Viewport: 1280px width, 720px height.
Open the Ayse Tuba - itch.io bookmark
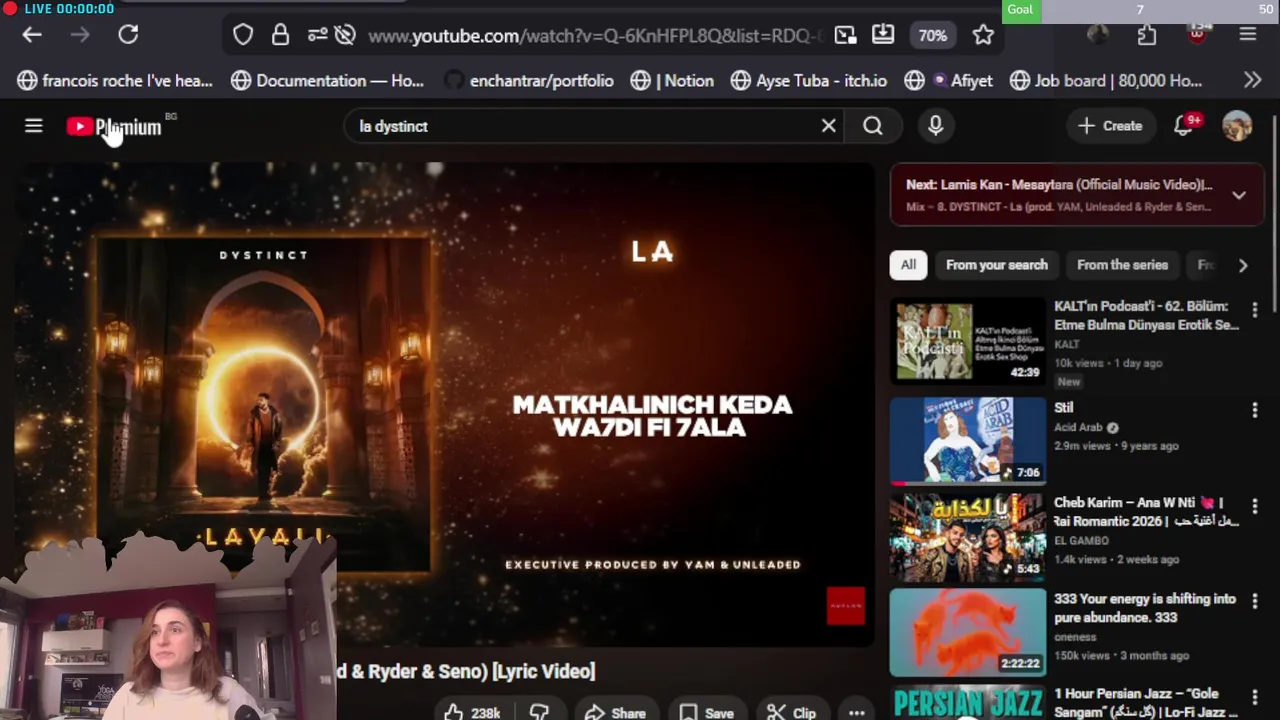pos(808,81)
